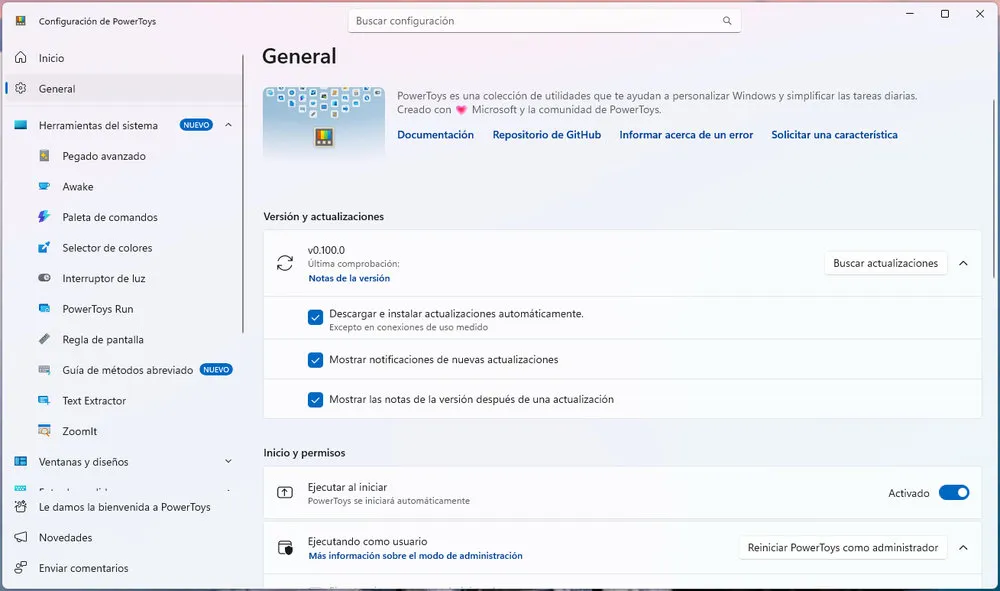This screenshot has height=591, width=1000.
Task: Click the Paleta de comandos lightning icon
Action: (x=44, y=217)
